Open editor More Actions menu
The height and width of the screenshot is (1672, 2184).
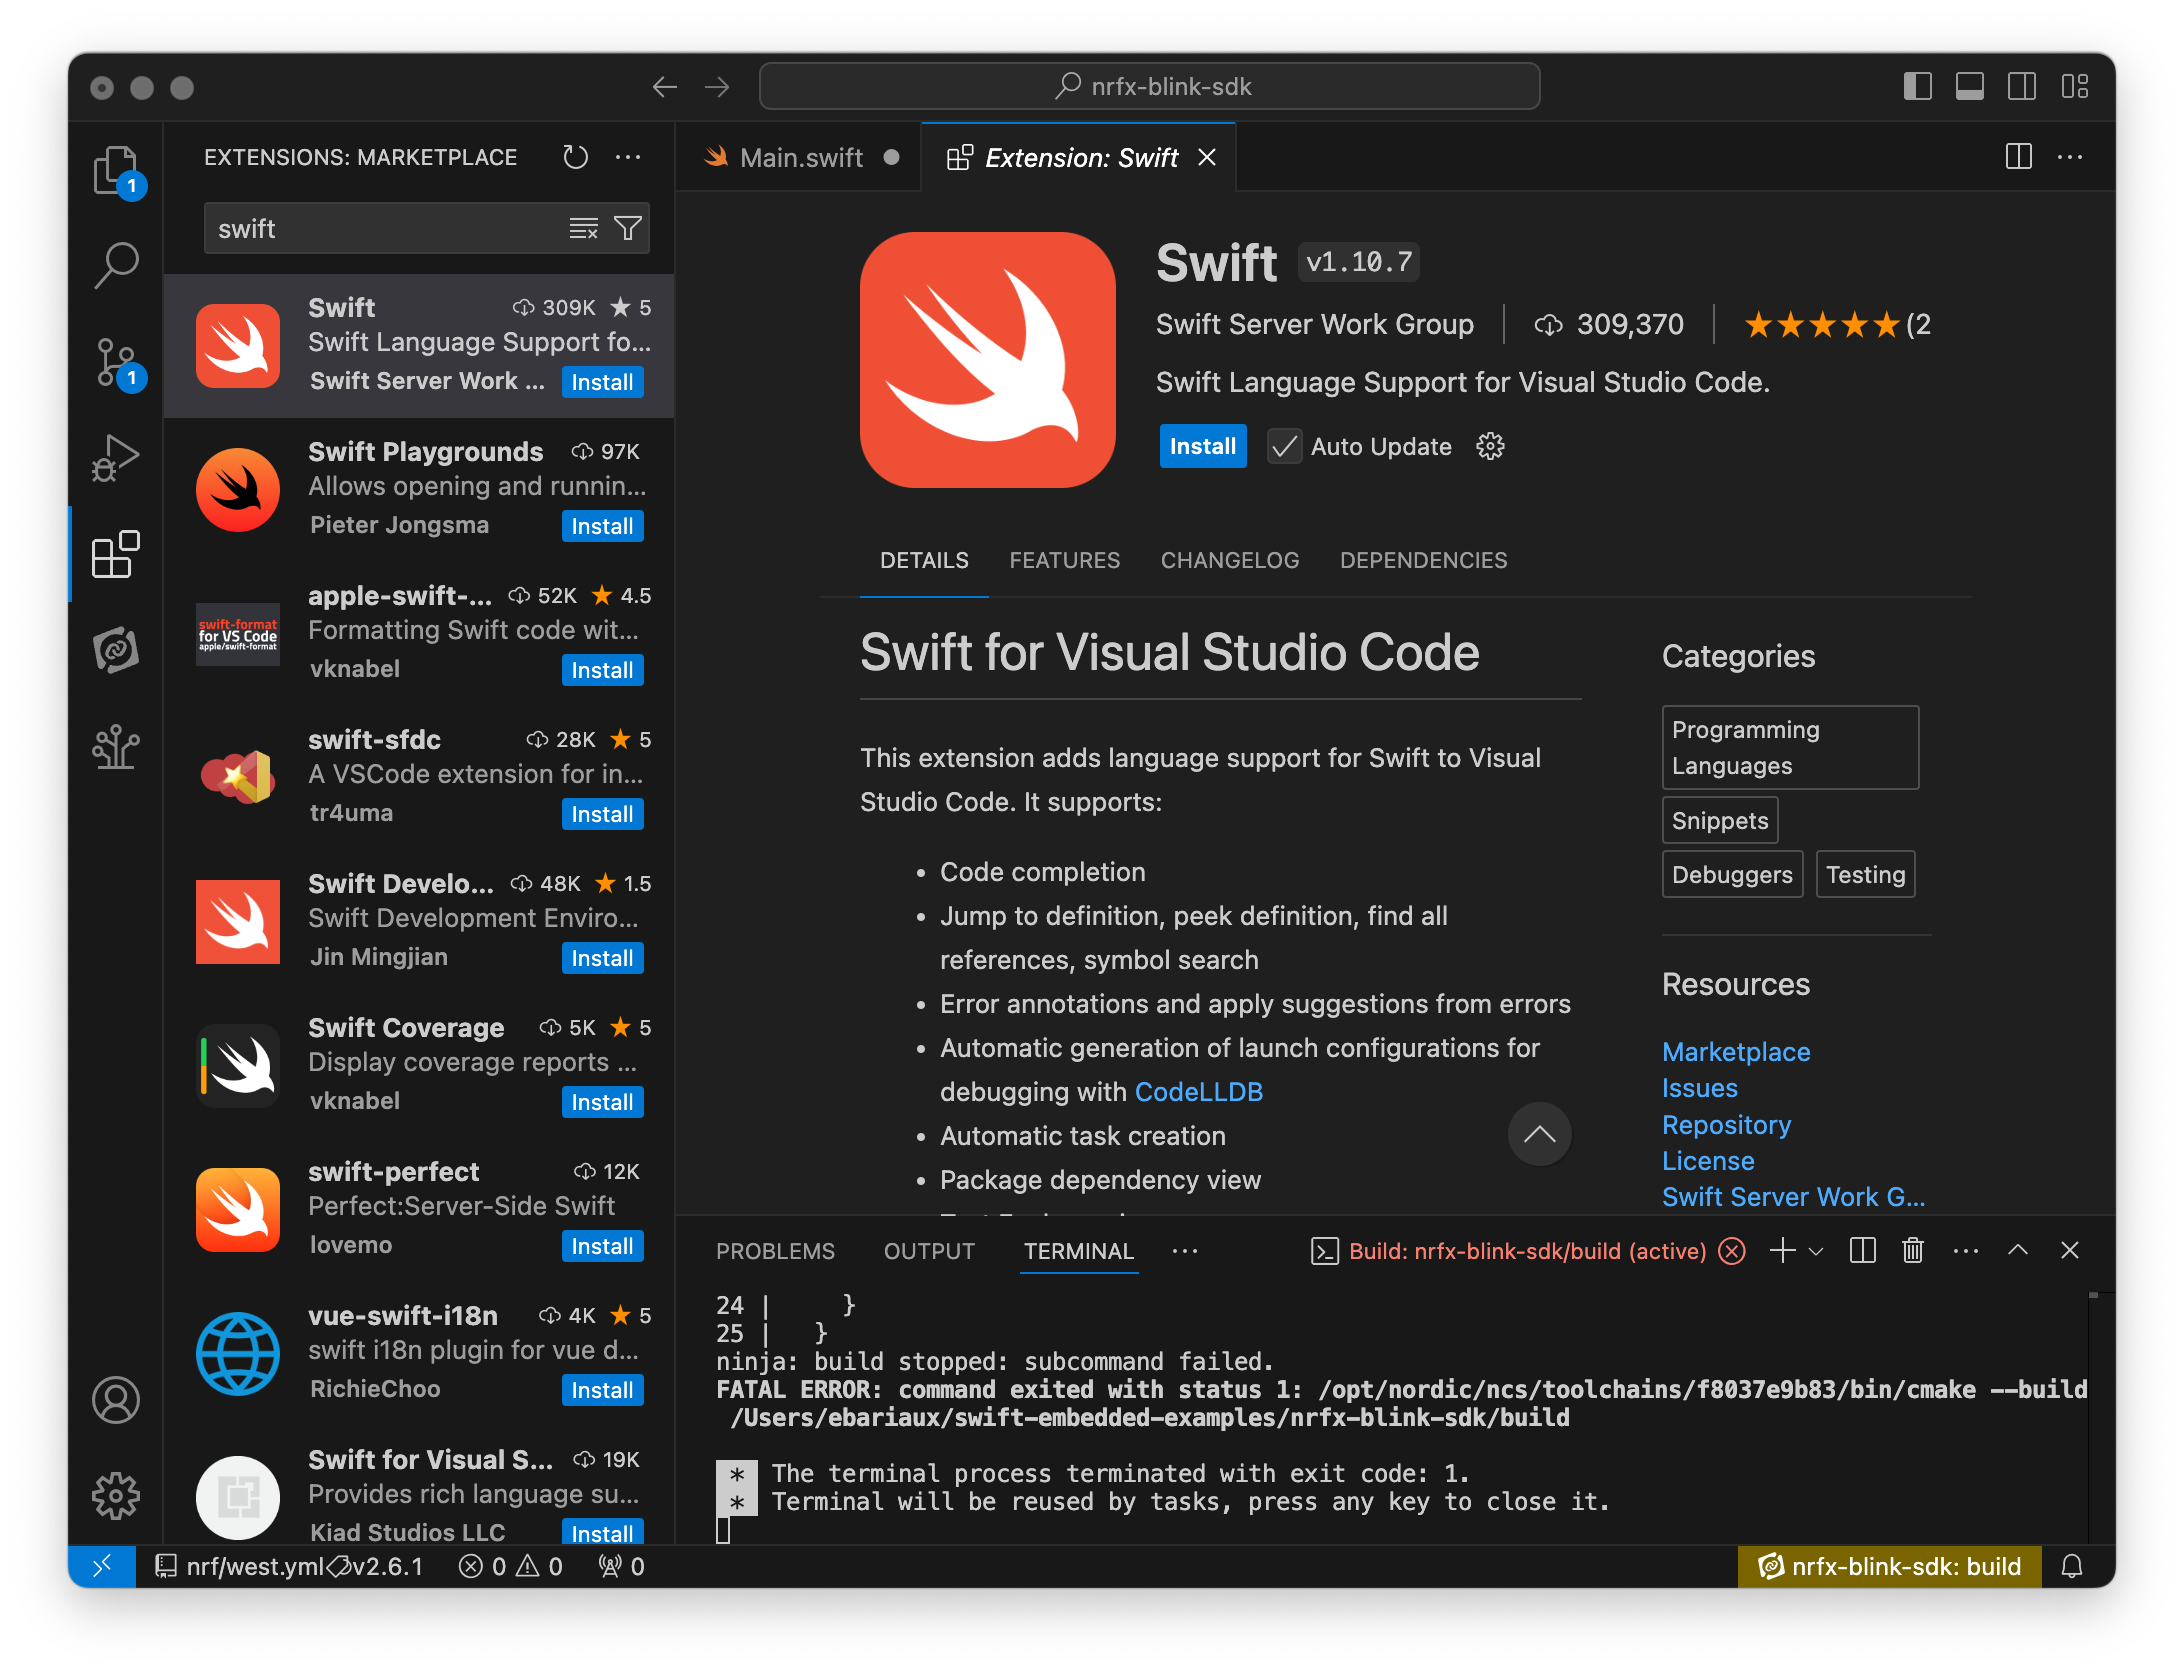click(2070, 157)
